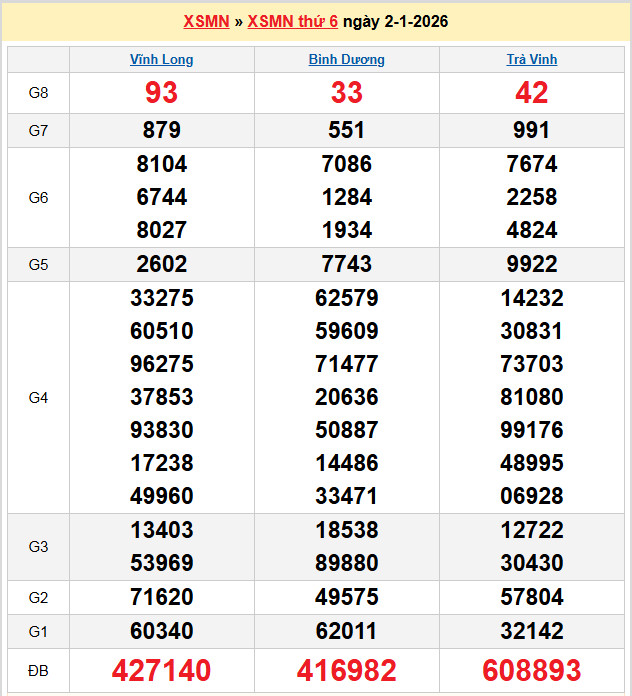Click the red G8 number 93
Image resolution: width=632 pixels, height=696 pixels.
click(161, 93)
